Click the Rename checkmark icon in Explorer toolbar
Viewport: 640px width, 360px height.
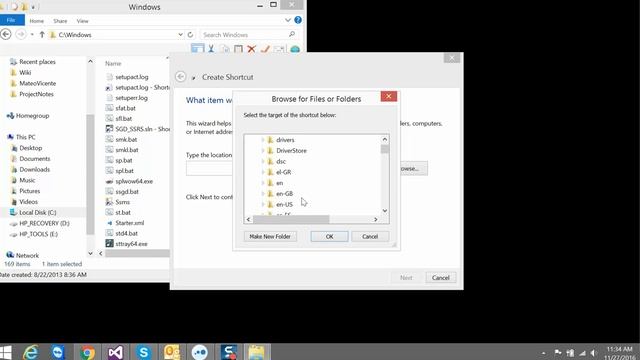[x=265, y=49]
